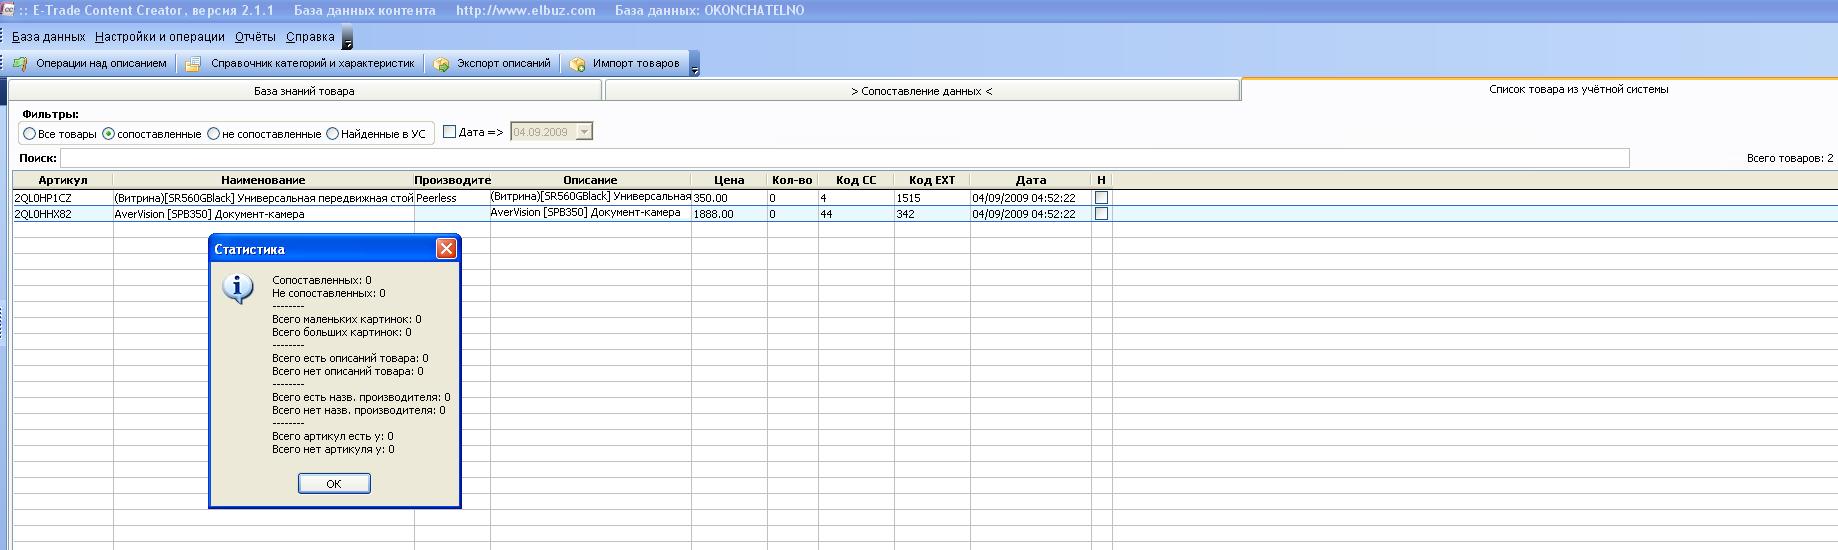The width and height of the screenshot is (1838, 550).
Task: Close the Статистика dialog with X
Action: coord(446,249)
